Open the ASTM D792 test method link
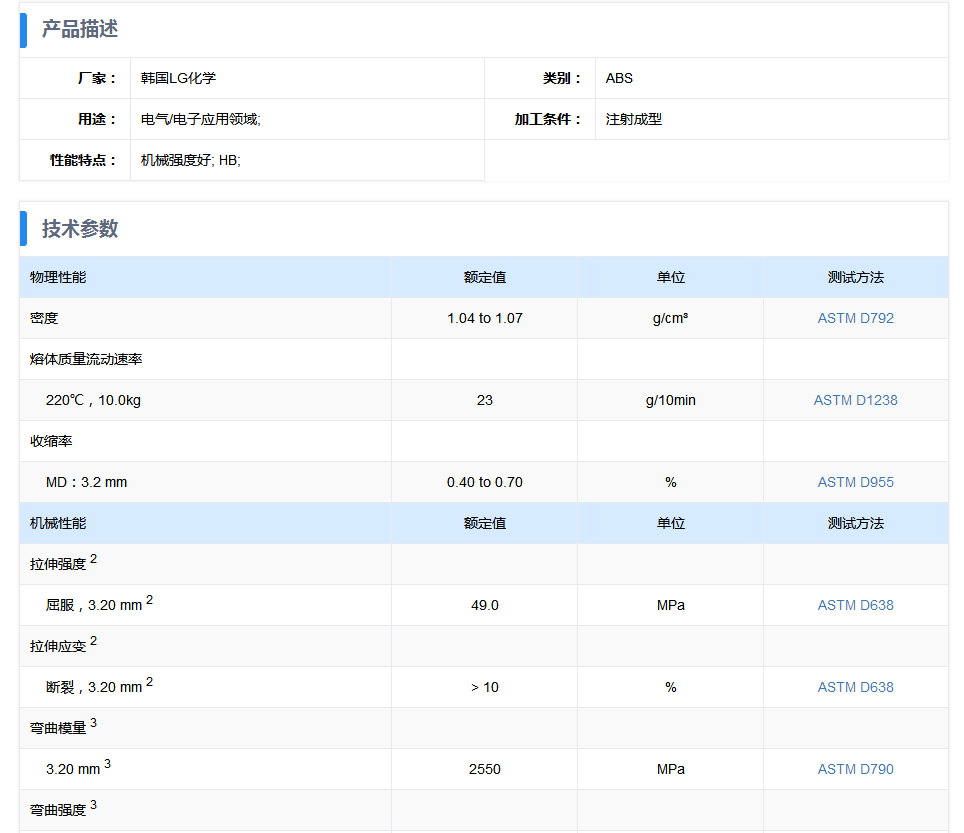Image resolution: width=964 pixels, height=833 pixels. [855, 318]
